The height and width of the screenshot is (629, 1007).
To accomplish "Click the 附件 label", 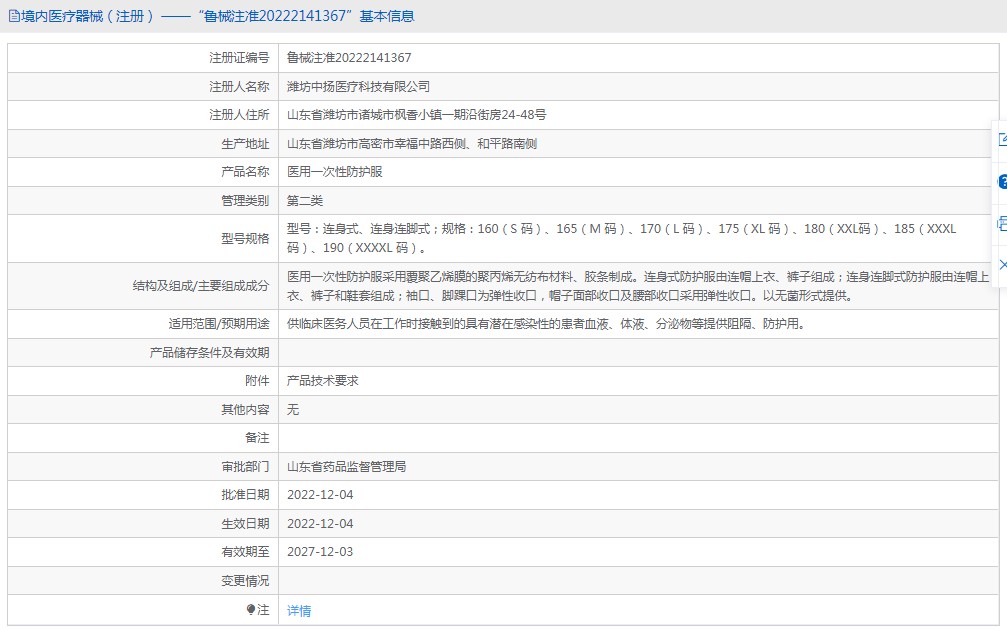I will pyautogui.click(x=257, y=380).
